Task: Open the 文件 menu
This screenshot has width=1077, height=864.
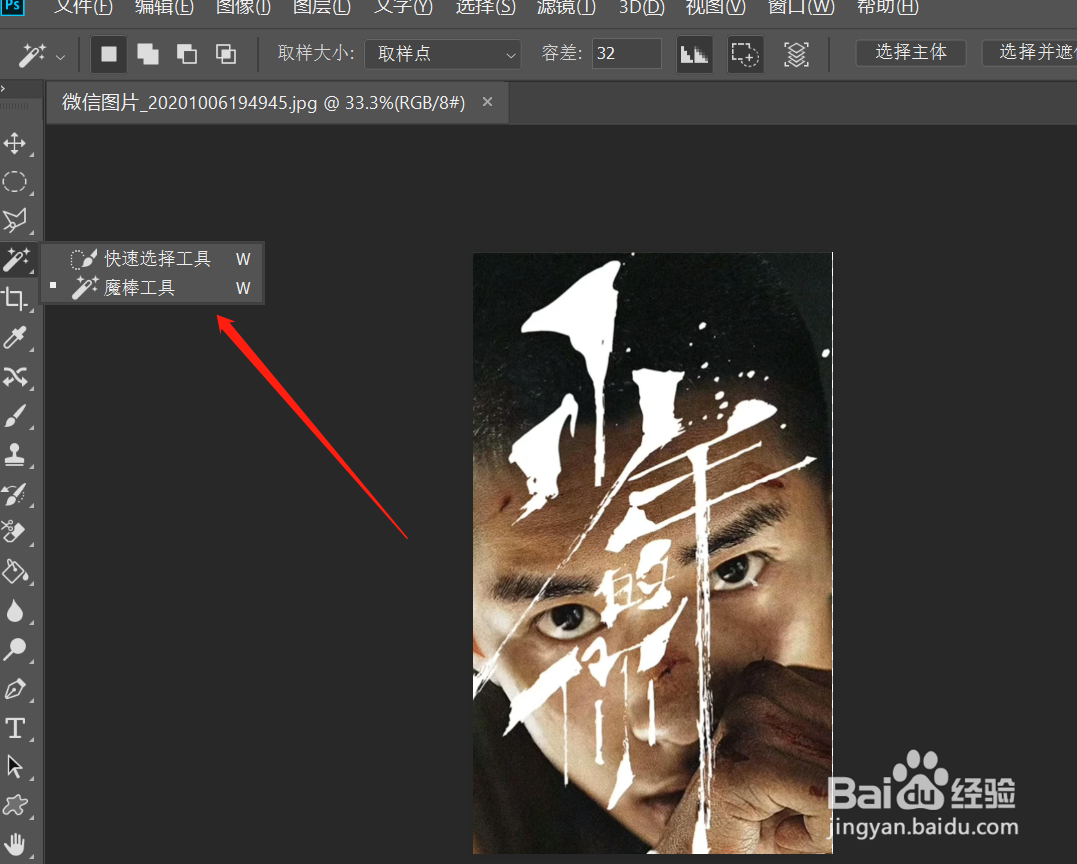Action: (x=83, y=8)
